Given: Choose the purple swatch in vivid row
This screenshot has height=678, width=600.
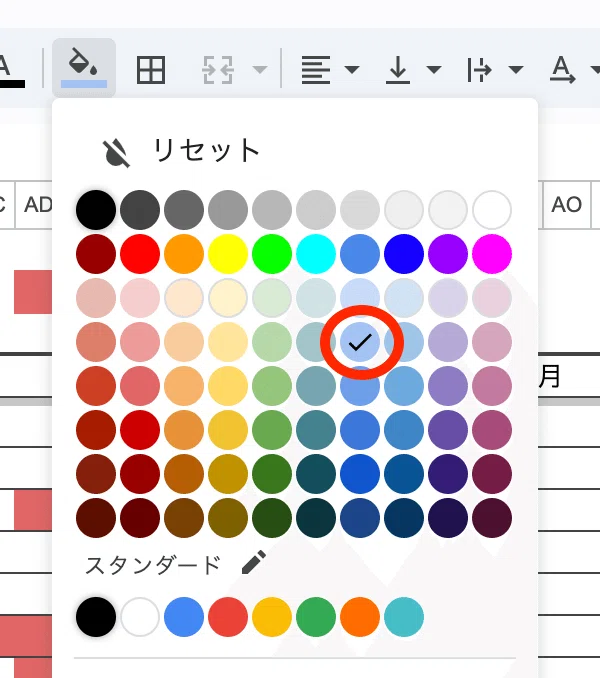Looking at the screenshot, I should point(448,254).
